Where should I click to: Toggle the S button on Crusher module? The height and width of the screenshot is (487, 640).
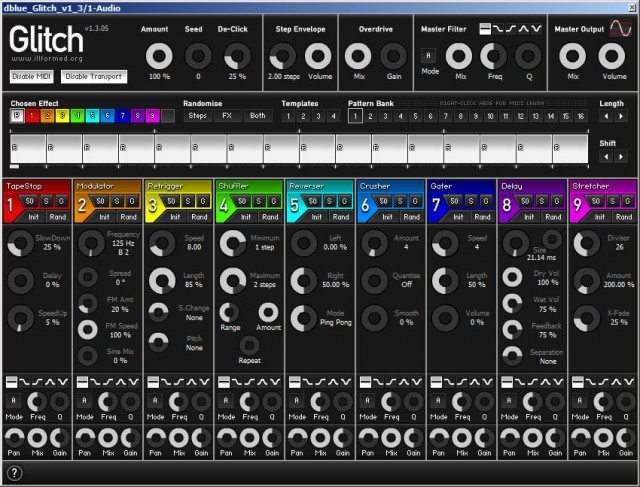tap(400, 201)
